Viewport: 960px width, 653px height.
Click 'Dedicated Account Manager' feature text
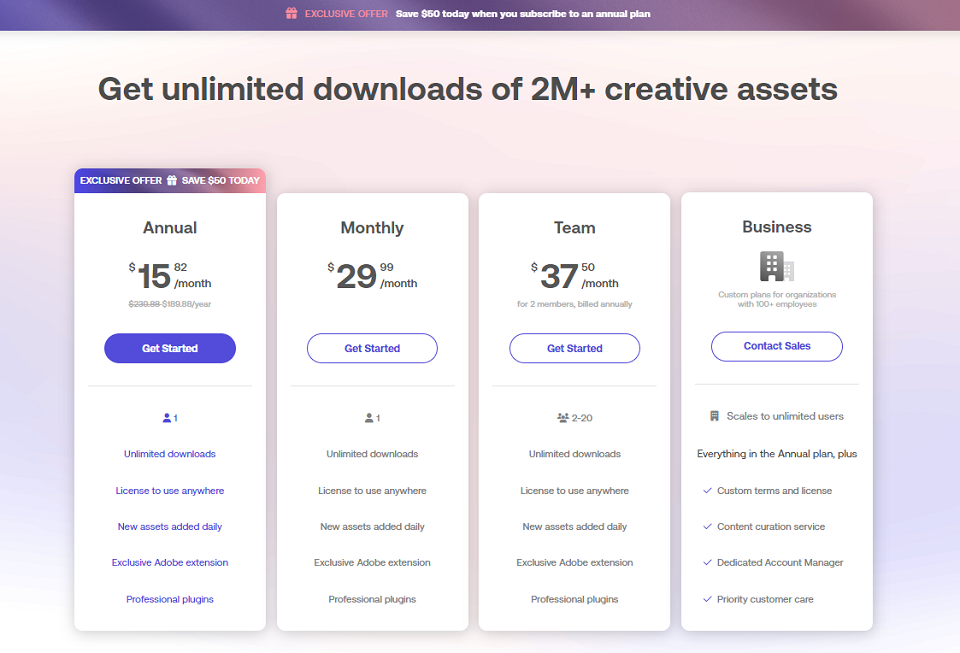pyautogui.click(x=780, y=562)
